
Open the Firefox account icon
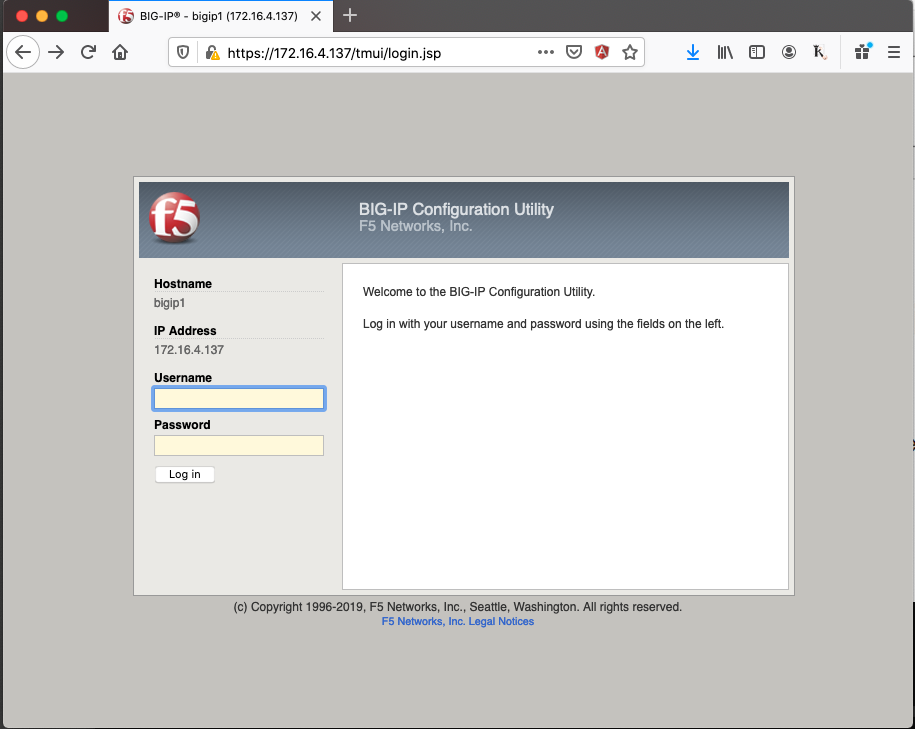coord(789,53)
